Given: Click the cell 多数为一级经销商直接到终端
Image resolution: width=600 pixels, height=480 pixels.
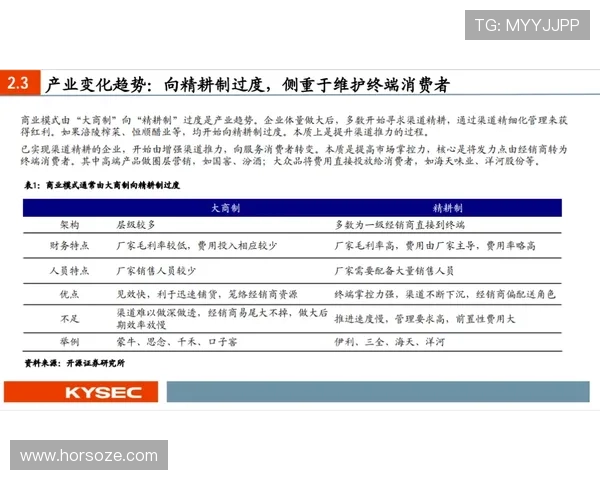Looking at the screenshot, I should point(400,225).
